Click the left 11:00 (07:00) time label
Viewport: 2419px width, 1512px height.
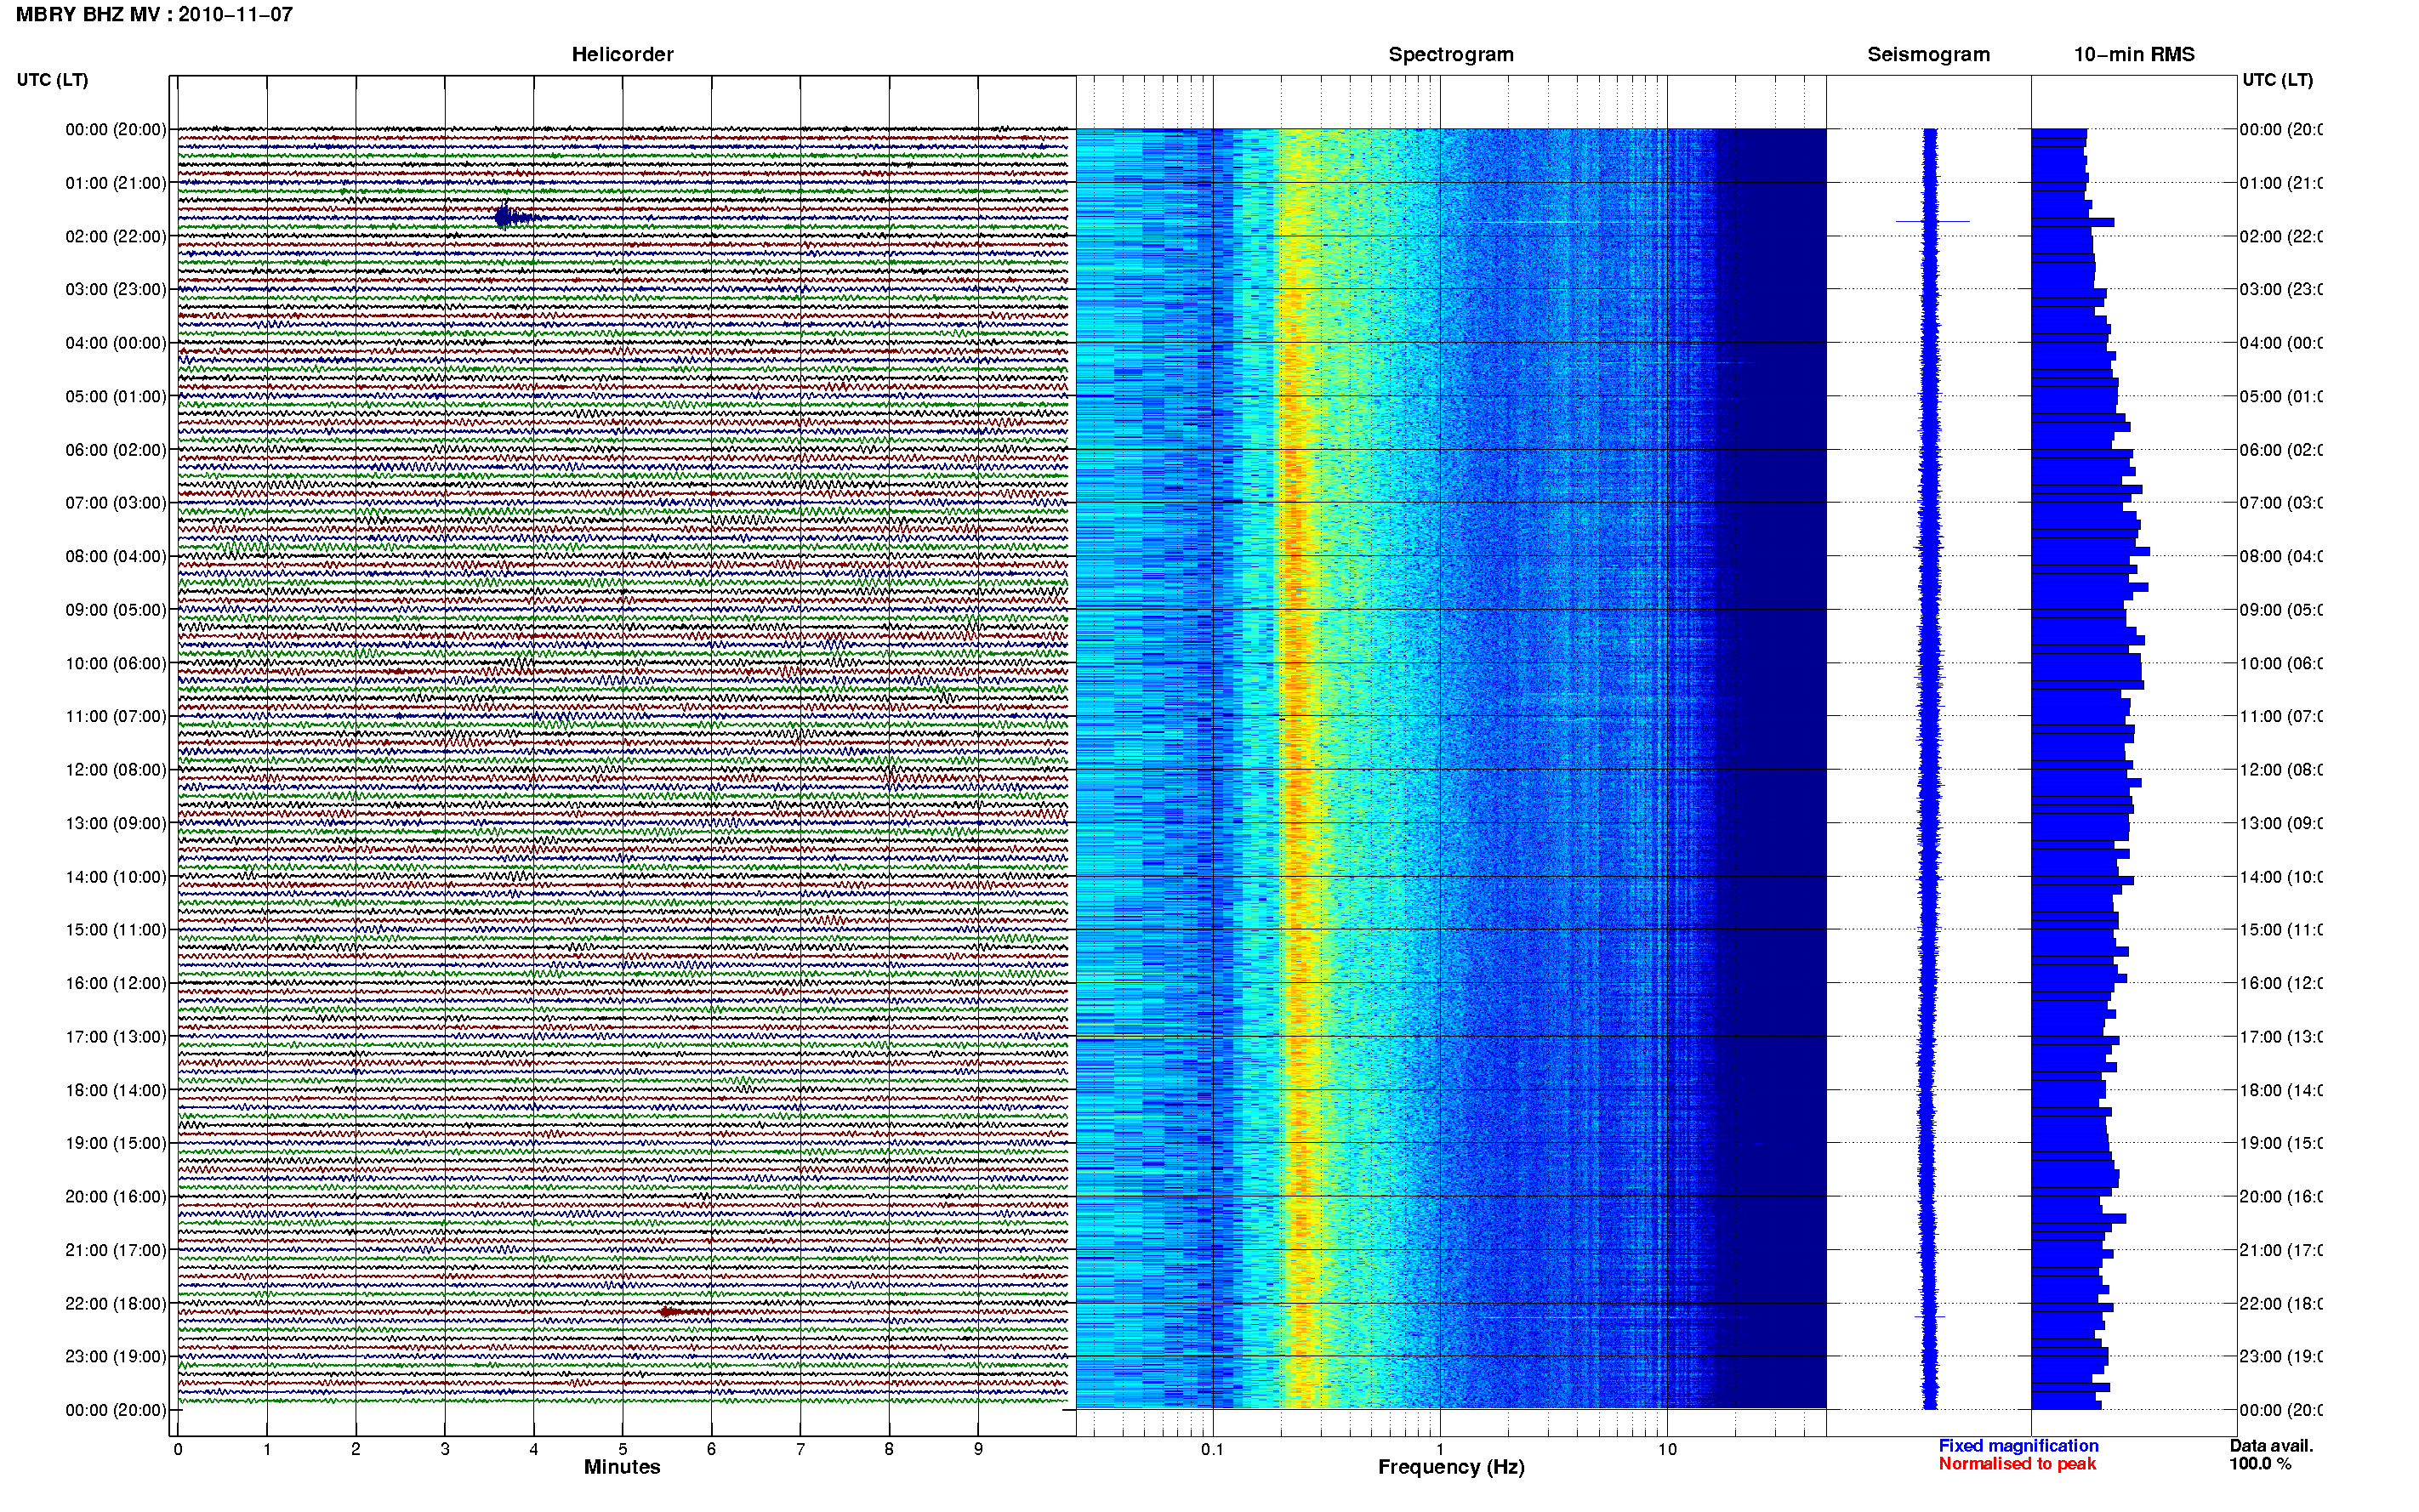(116, 716)
